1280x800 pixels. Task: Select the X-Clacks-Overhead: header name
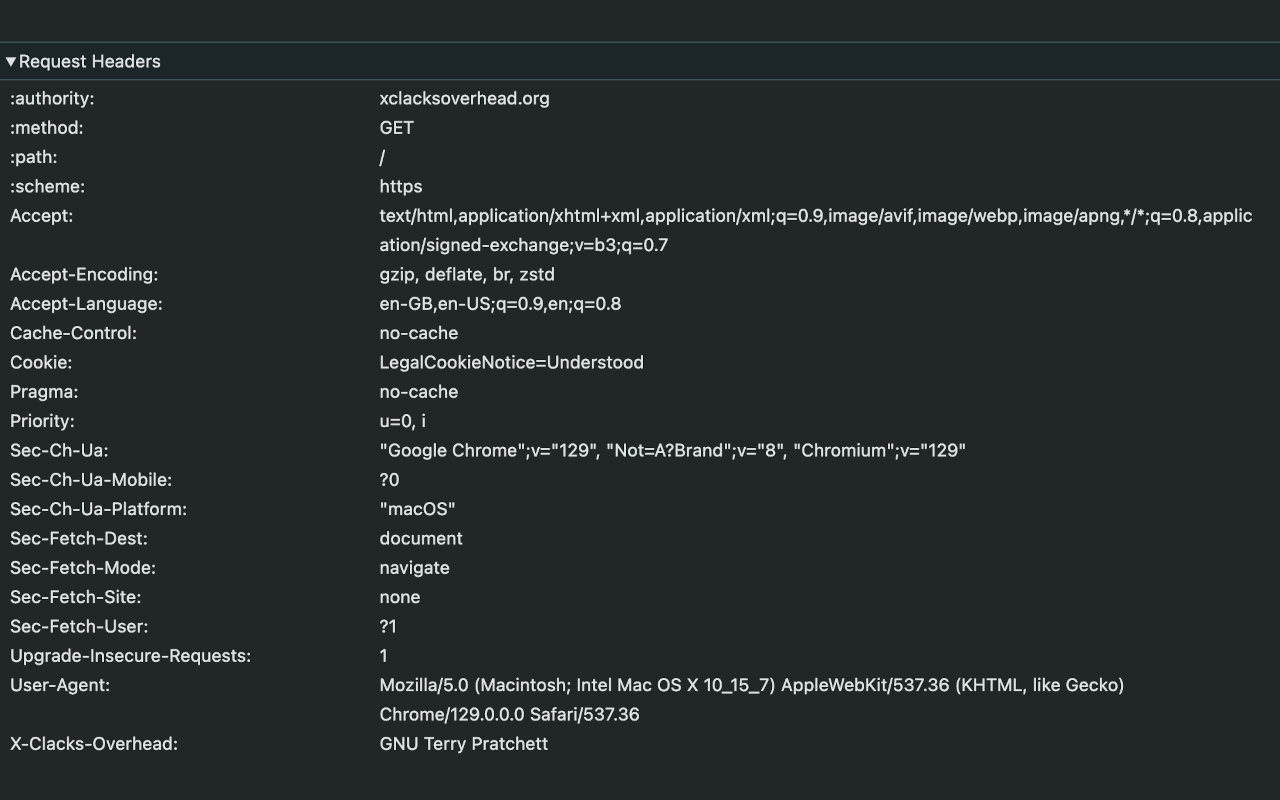click(94, 743)
